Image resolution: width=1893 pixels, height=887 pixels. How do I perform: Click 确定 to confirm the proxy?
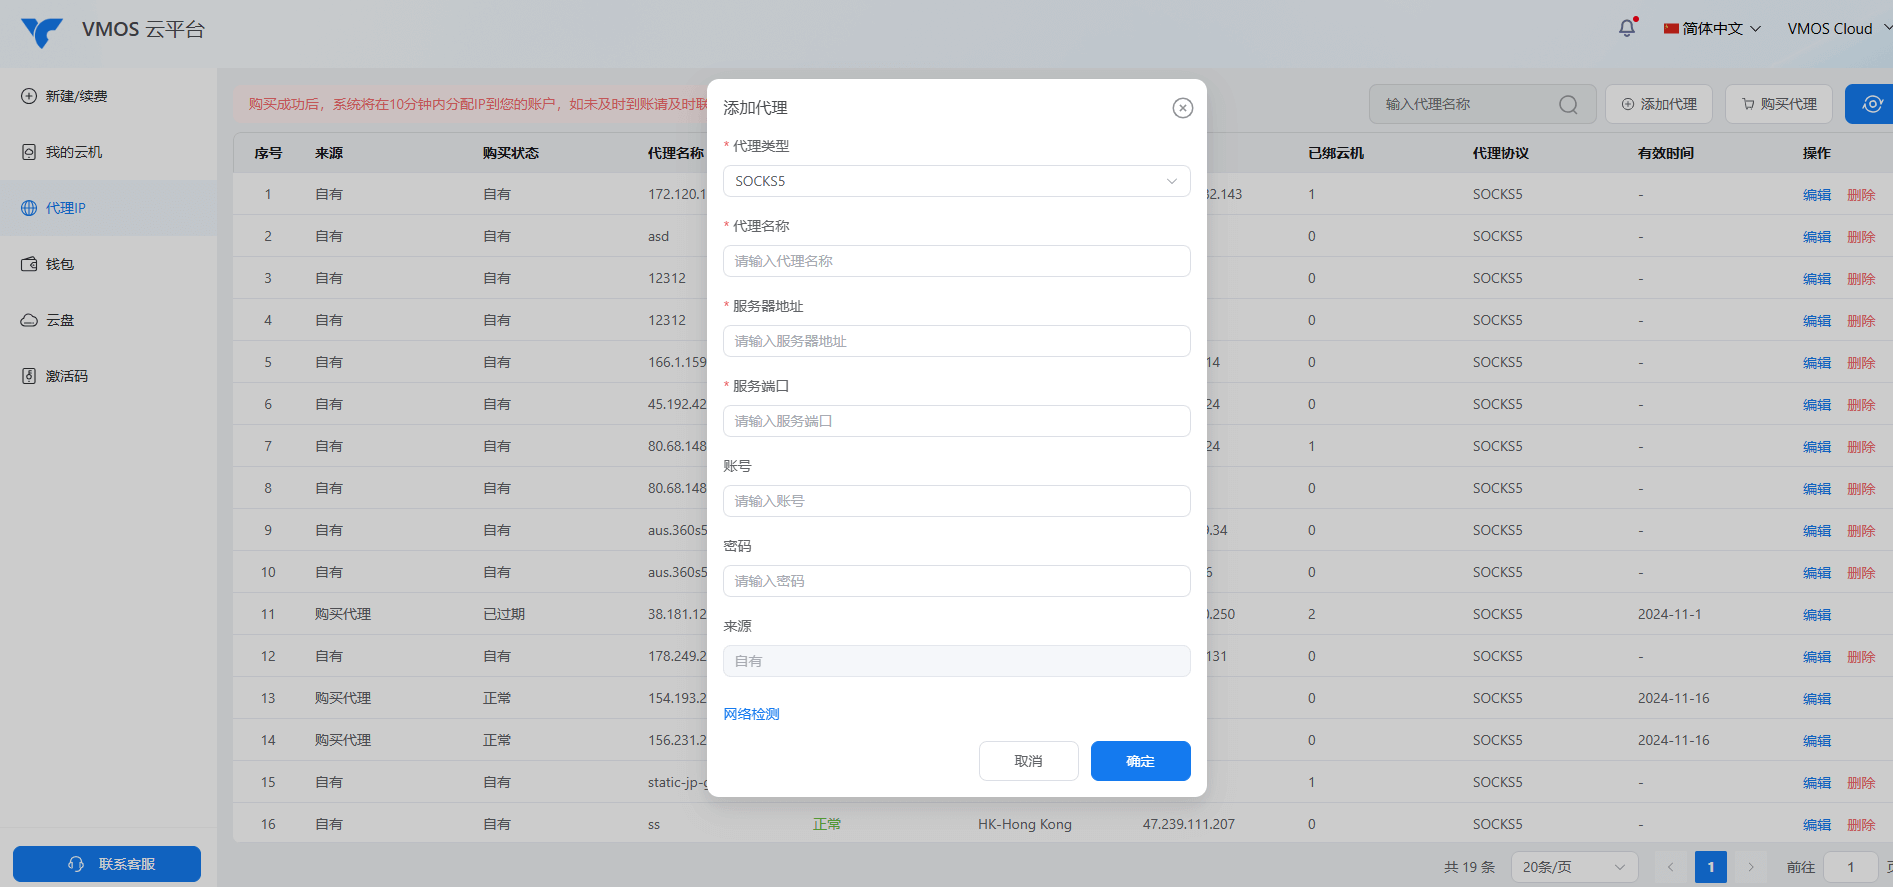(1140, 761)
